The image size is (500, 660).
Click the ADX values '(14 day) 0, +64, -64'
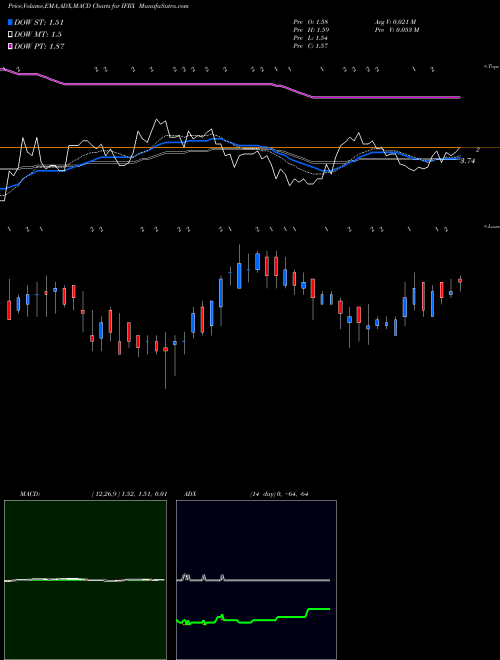pos(279,494)
